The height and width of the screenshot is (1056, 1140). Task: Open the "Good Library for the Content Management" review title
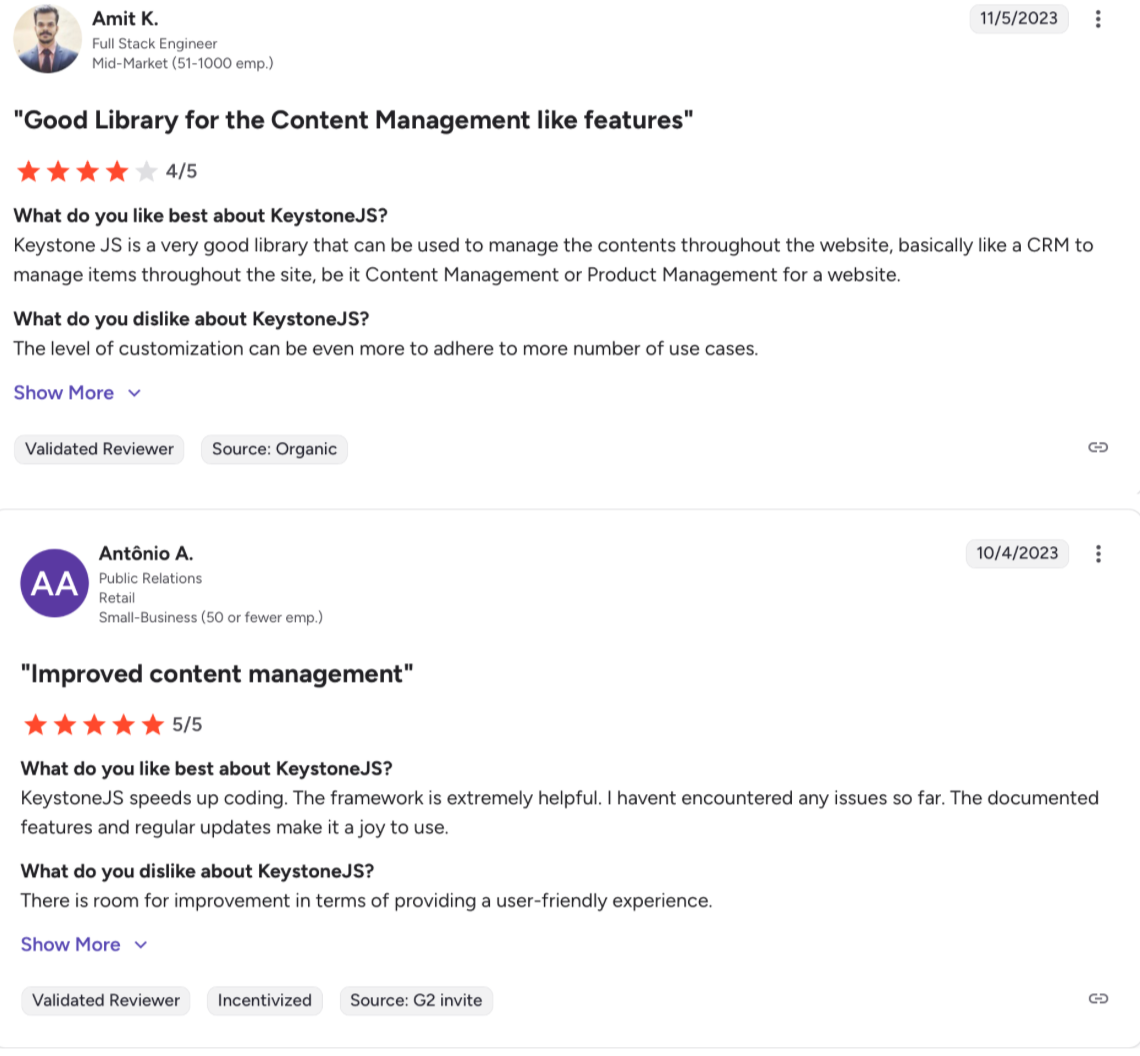tap(353, 121)
